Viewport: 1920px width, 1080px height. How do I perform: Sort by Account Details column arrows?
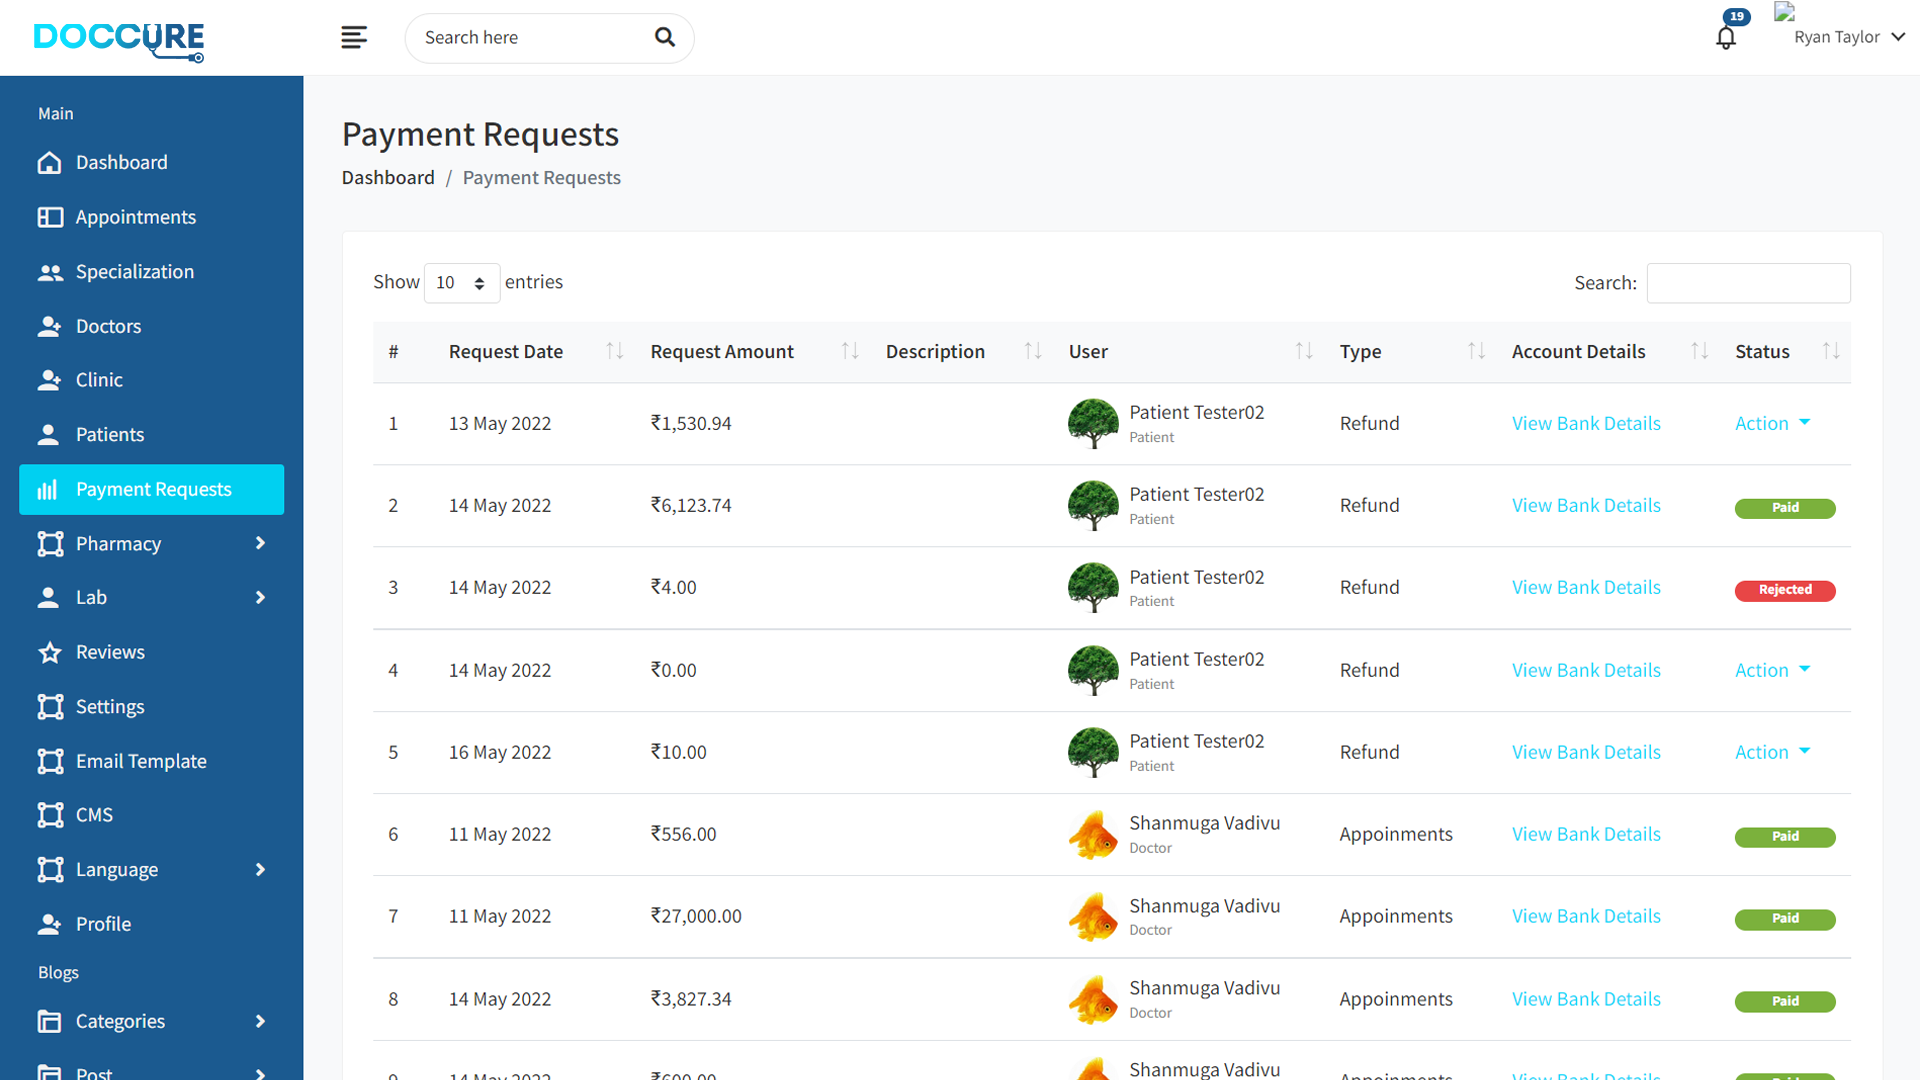tap(1699, 351)
